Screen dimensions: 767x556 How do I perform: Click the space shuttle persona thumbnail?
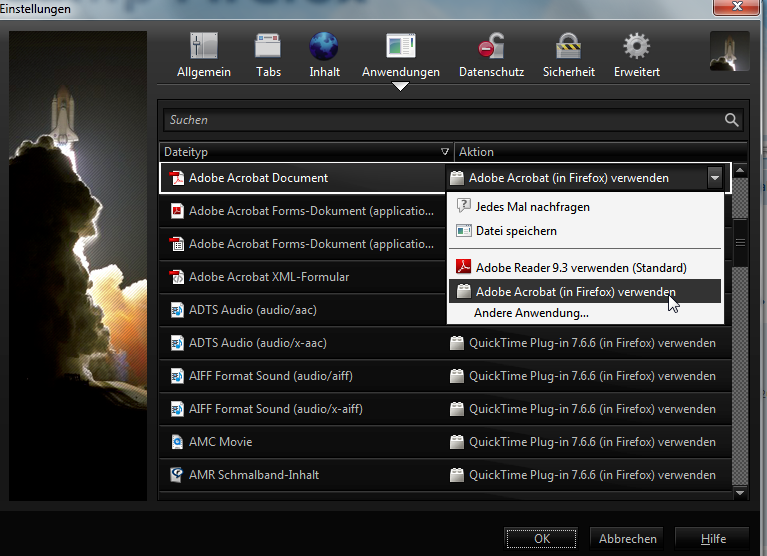[x=729, y=51]
